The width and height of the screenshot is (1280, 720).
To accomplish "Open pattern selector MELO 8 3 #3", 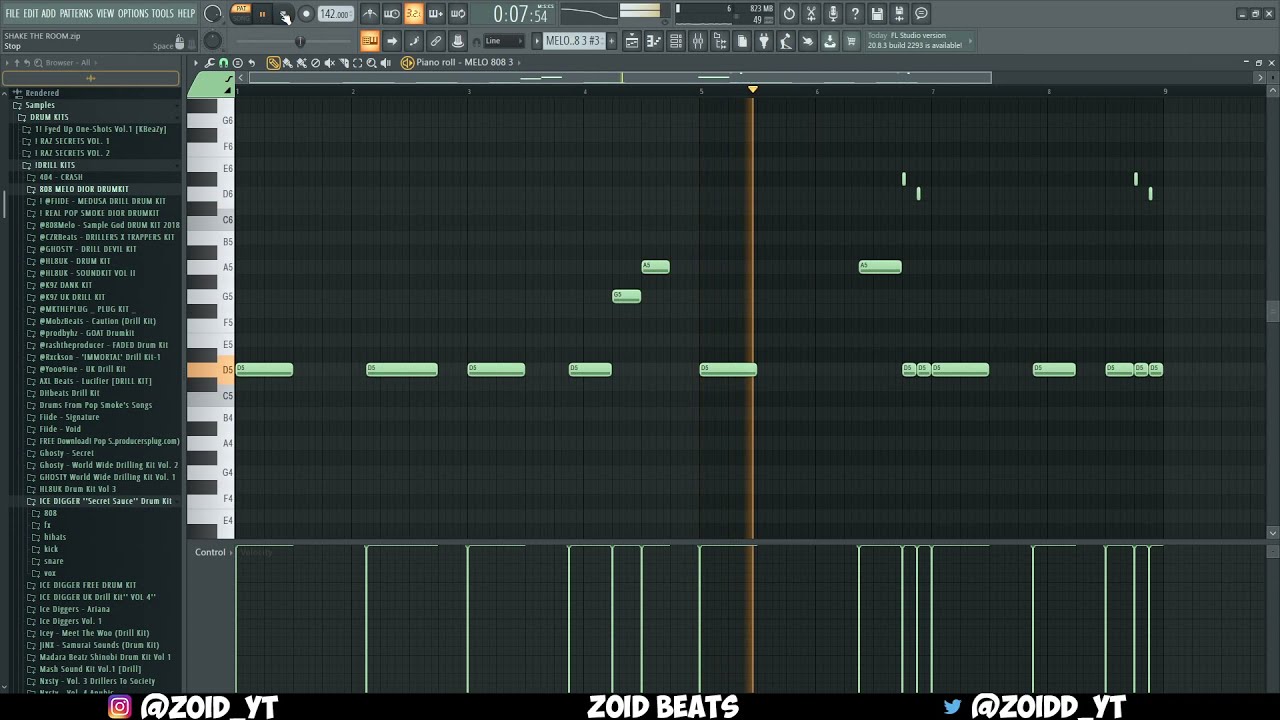I will click(x=572, y=41).
